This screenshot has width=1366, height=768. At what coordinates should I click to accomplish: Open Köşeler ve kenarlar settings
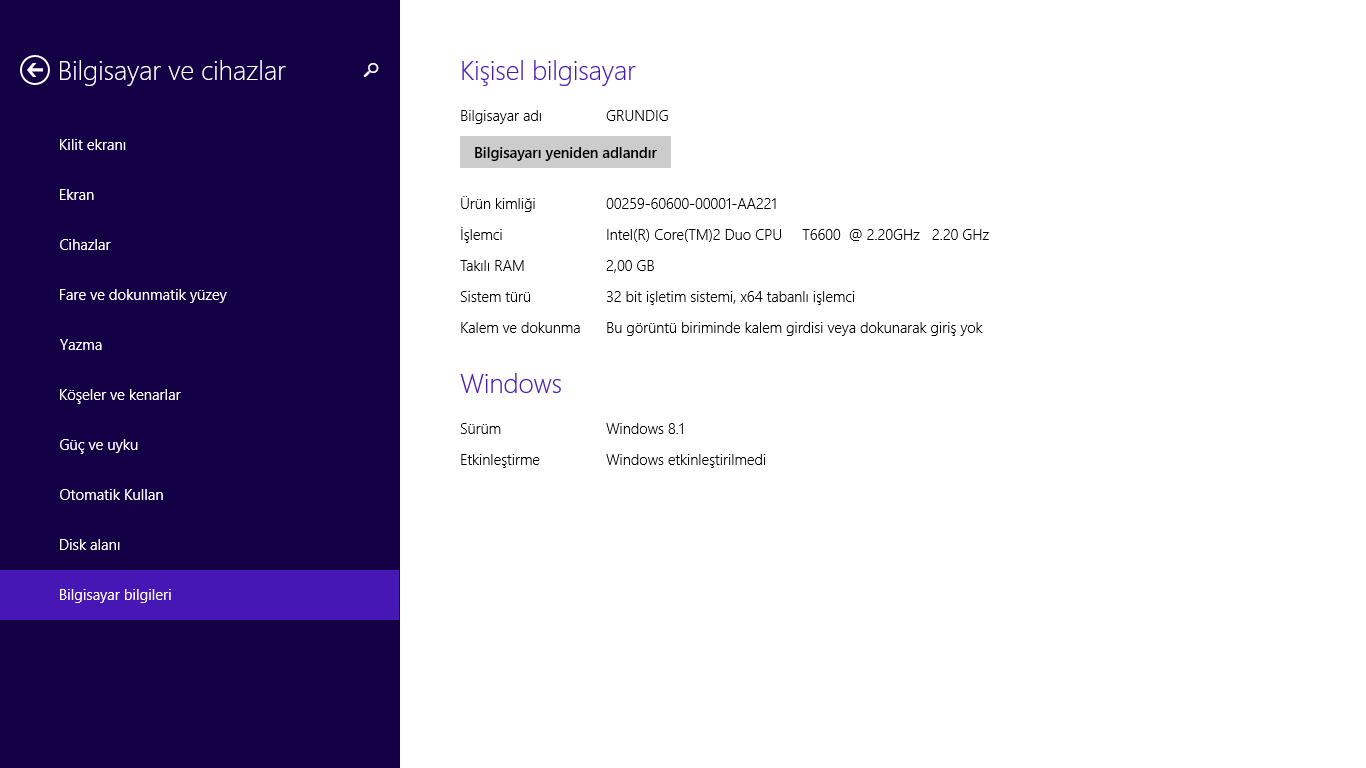click(200, 395)
